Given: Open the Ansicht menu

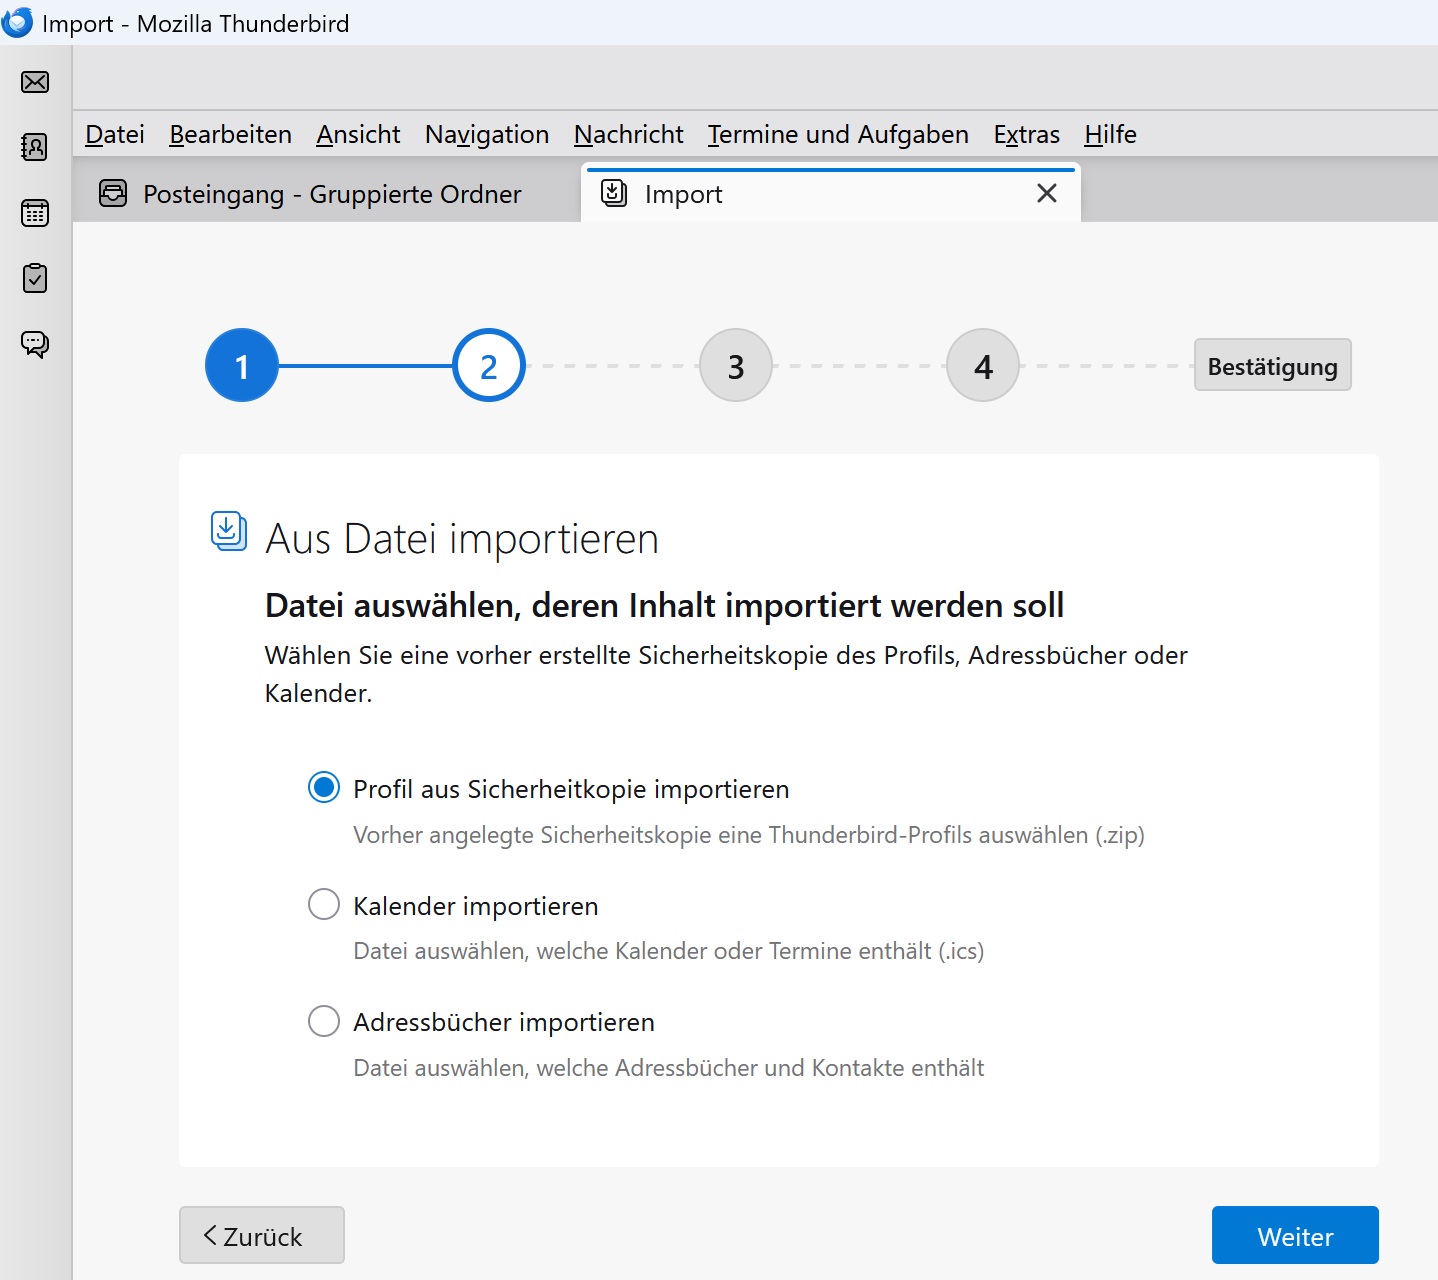Looking at the screenshot, I should 358,134.
